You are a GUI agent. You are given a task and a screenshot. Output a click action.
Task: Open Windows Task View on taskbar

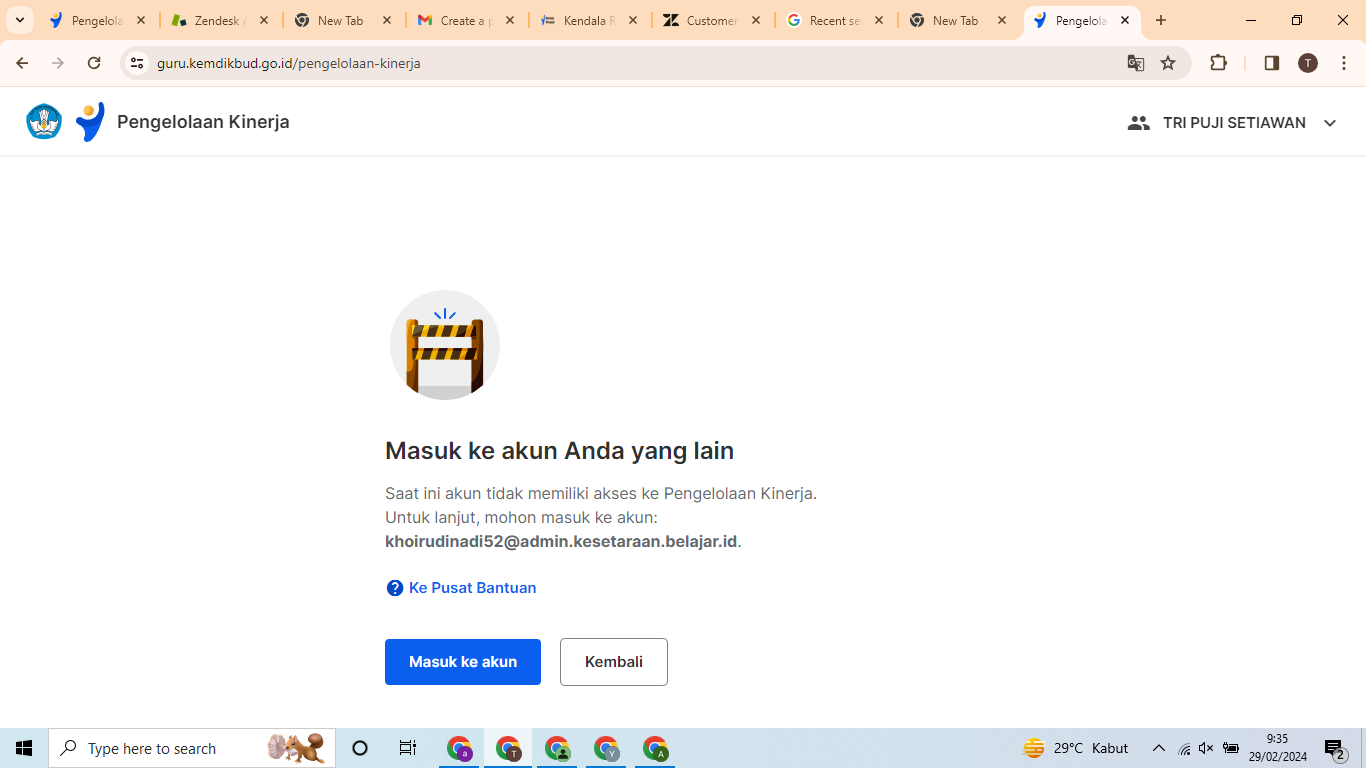[x=407, y=748]
